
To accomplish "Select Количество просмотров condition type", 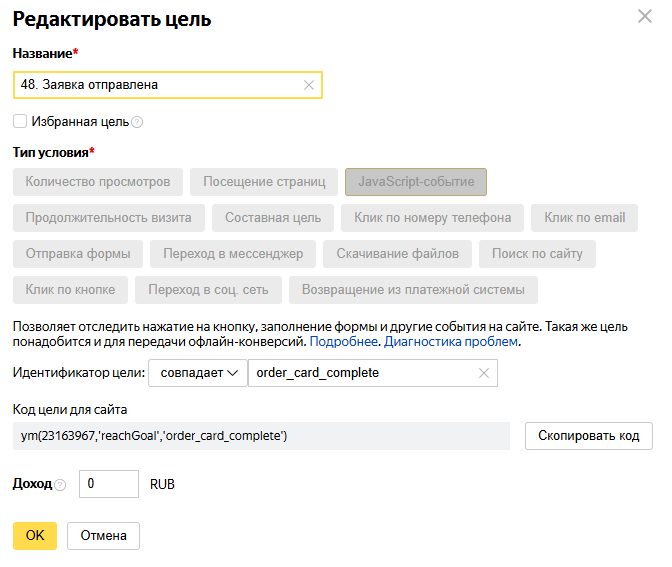I will [98, 182].
